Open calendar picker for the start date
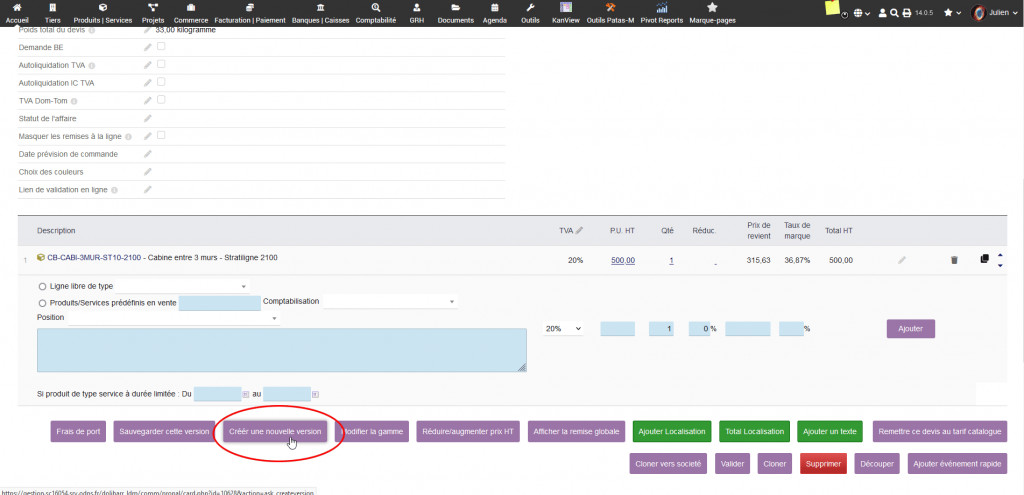 click(247, 394)
